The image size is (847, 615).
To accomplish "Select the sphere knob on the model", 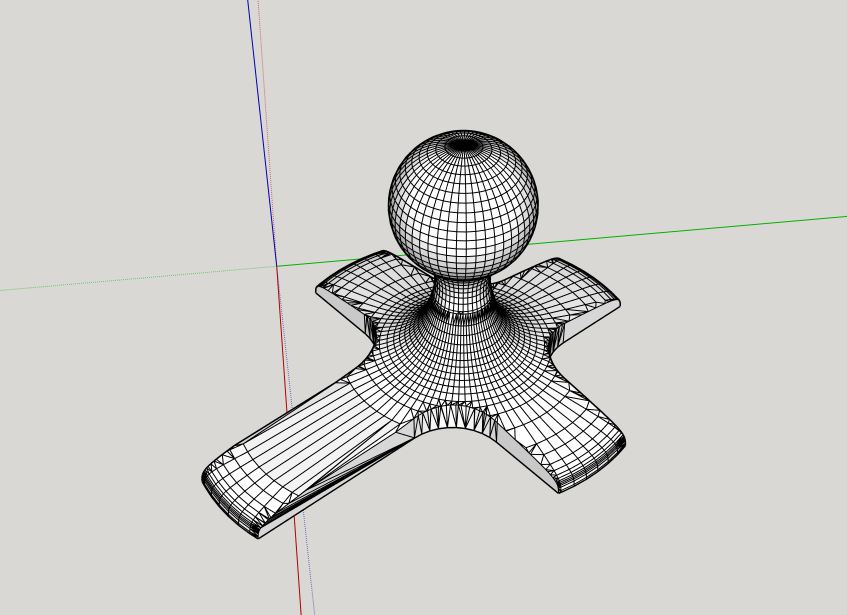I will point(463,204).
